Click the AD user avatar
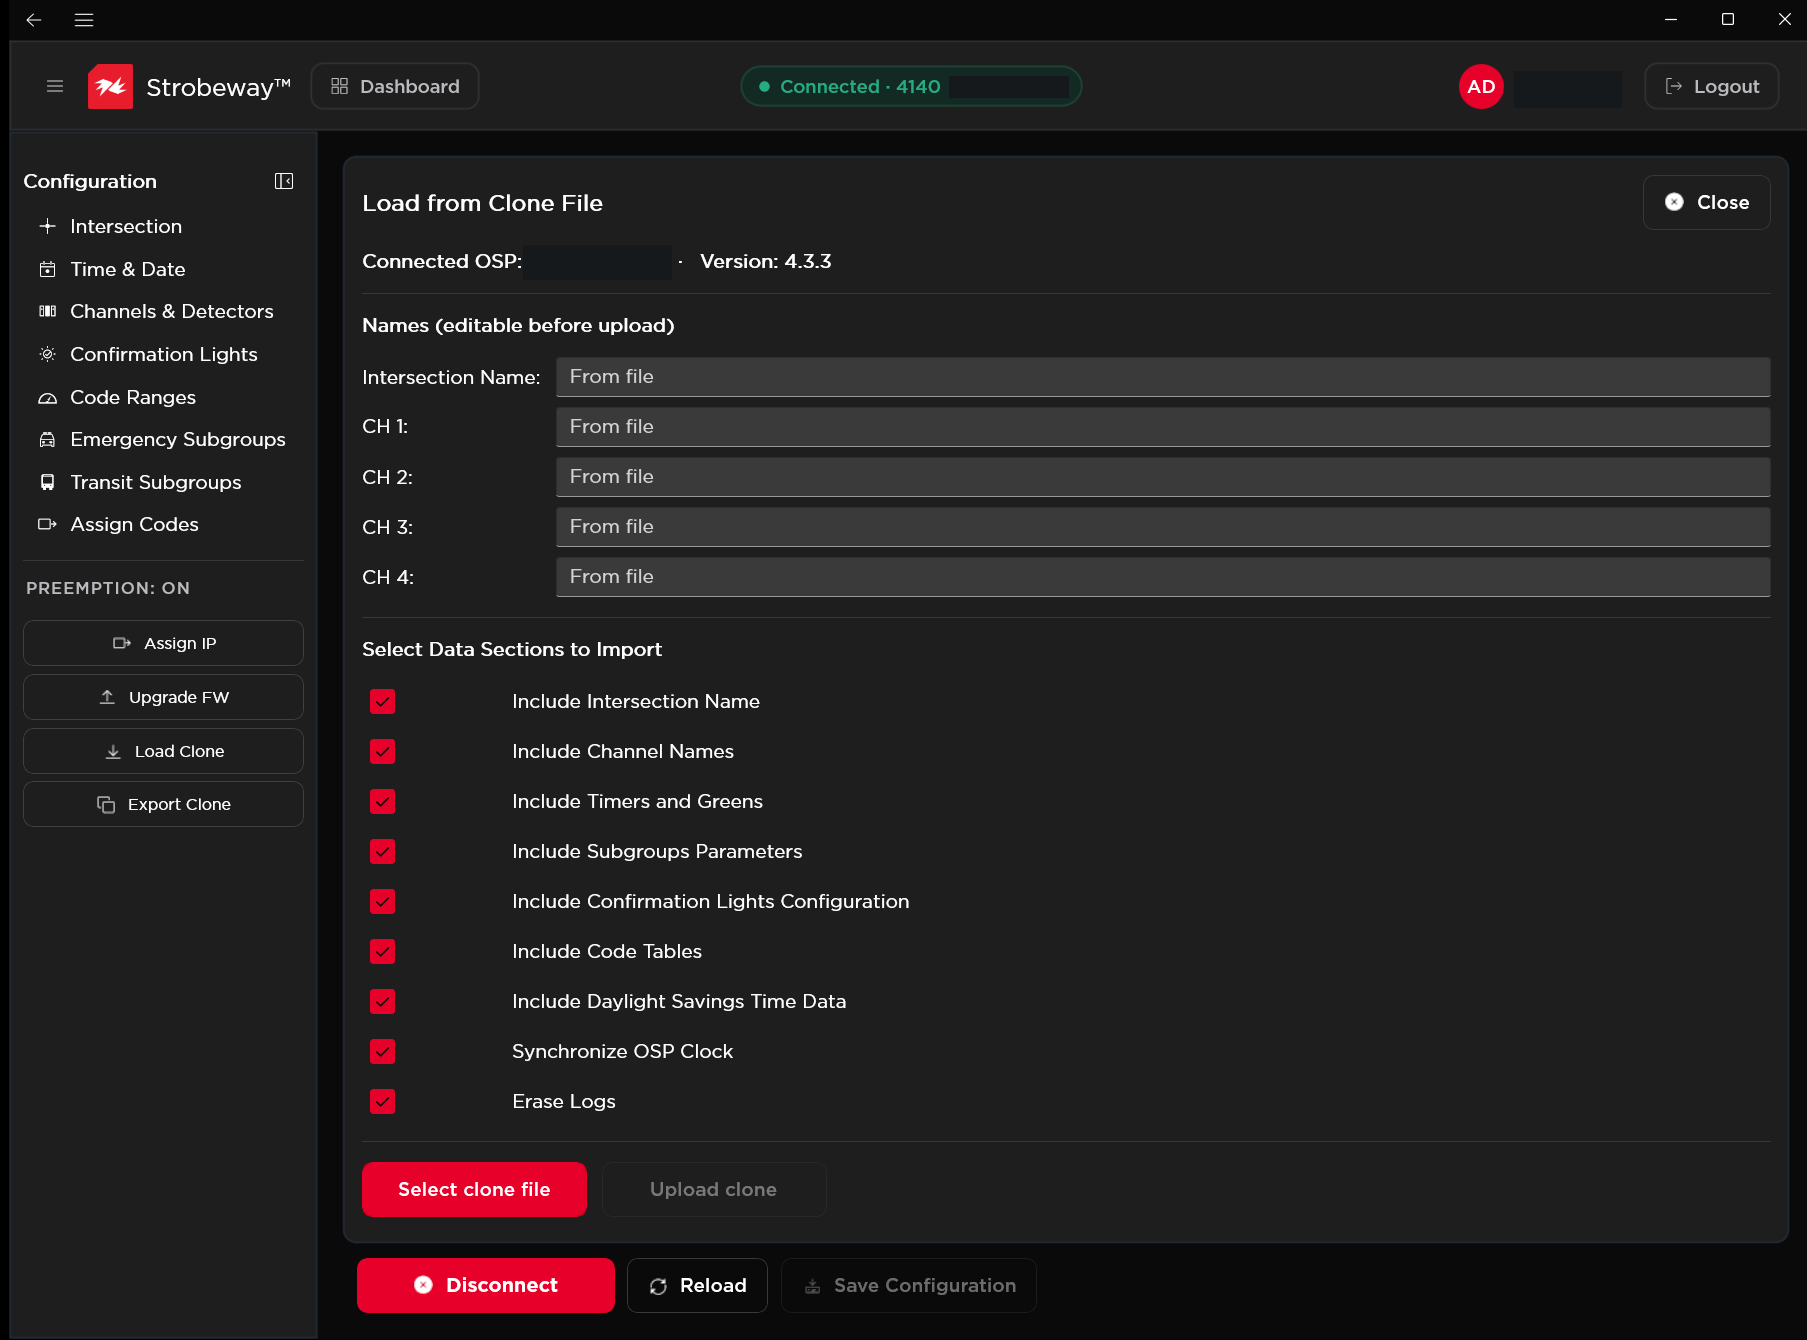Image resolution: width=1807 pixels, height=1340 pixels. tap(1481, 87)
